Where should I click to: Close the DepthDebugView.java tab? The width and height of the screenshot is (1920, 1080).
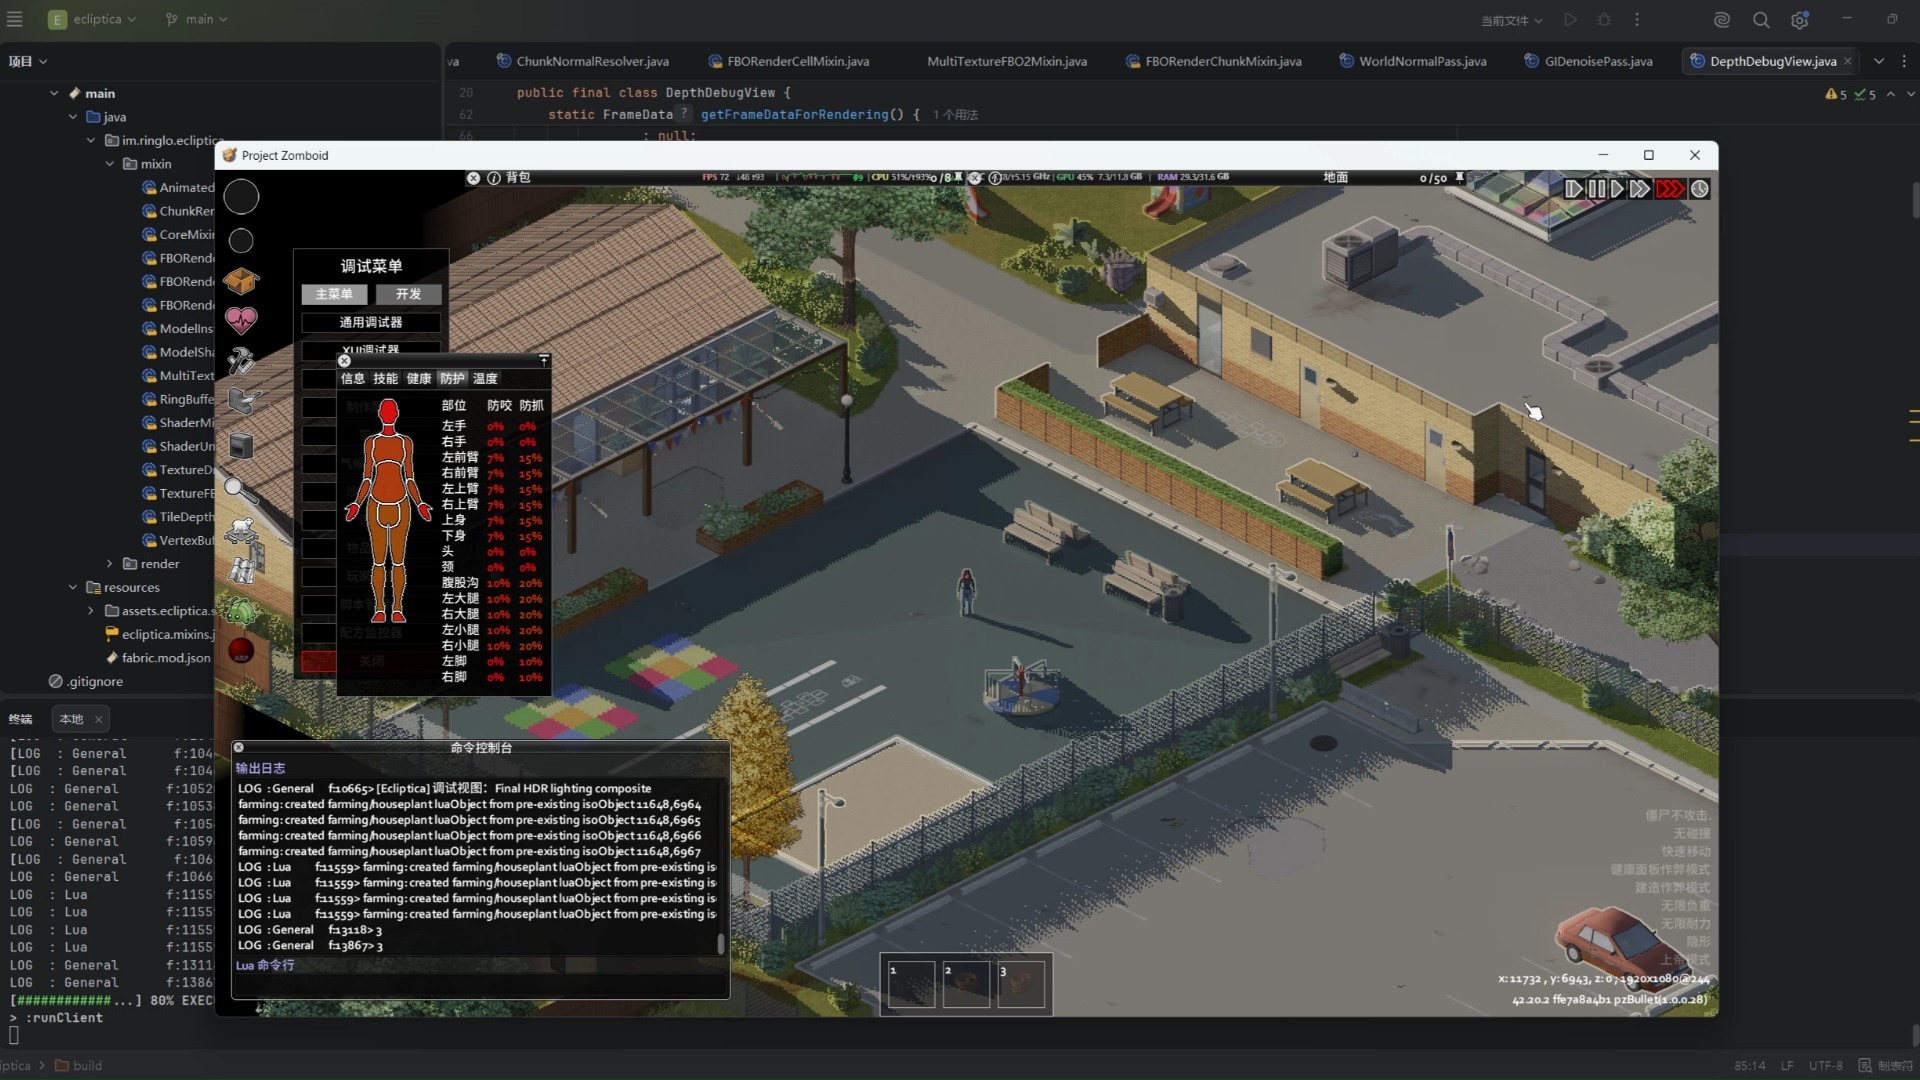pos(1848,61)
